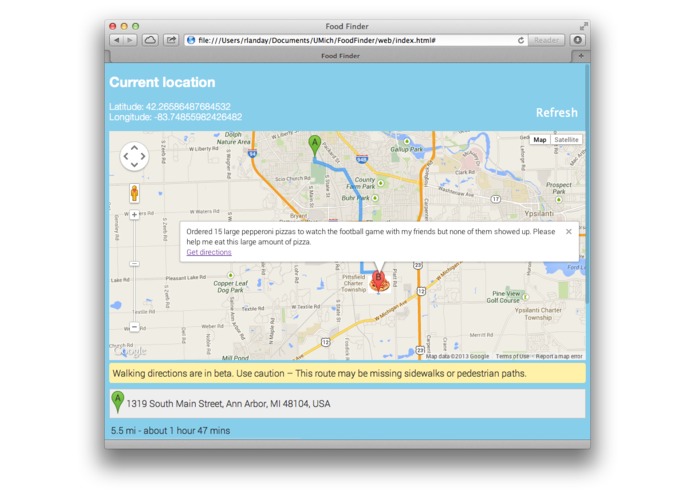Reload page using address bar reload icon
The width and height of the screenshot is (695, 494).
[x=521, y=40]
